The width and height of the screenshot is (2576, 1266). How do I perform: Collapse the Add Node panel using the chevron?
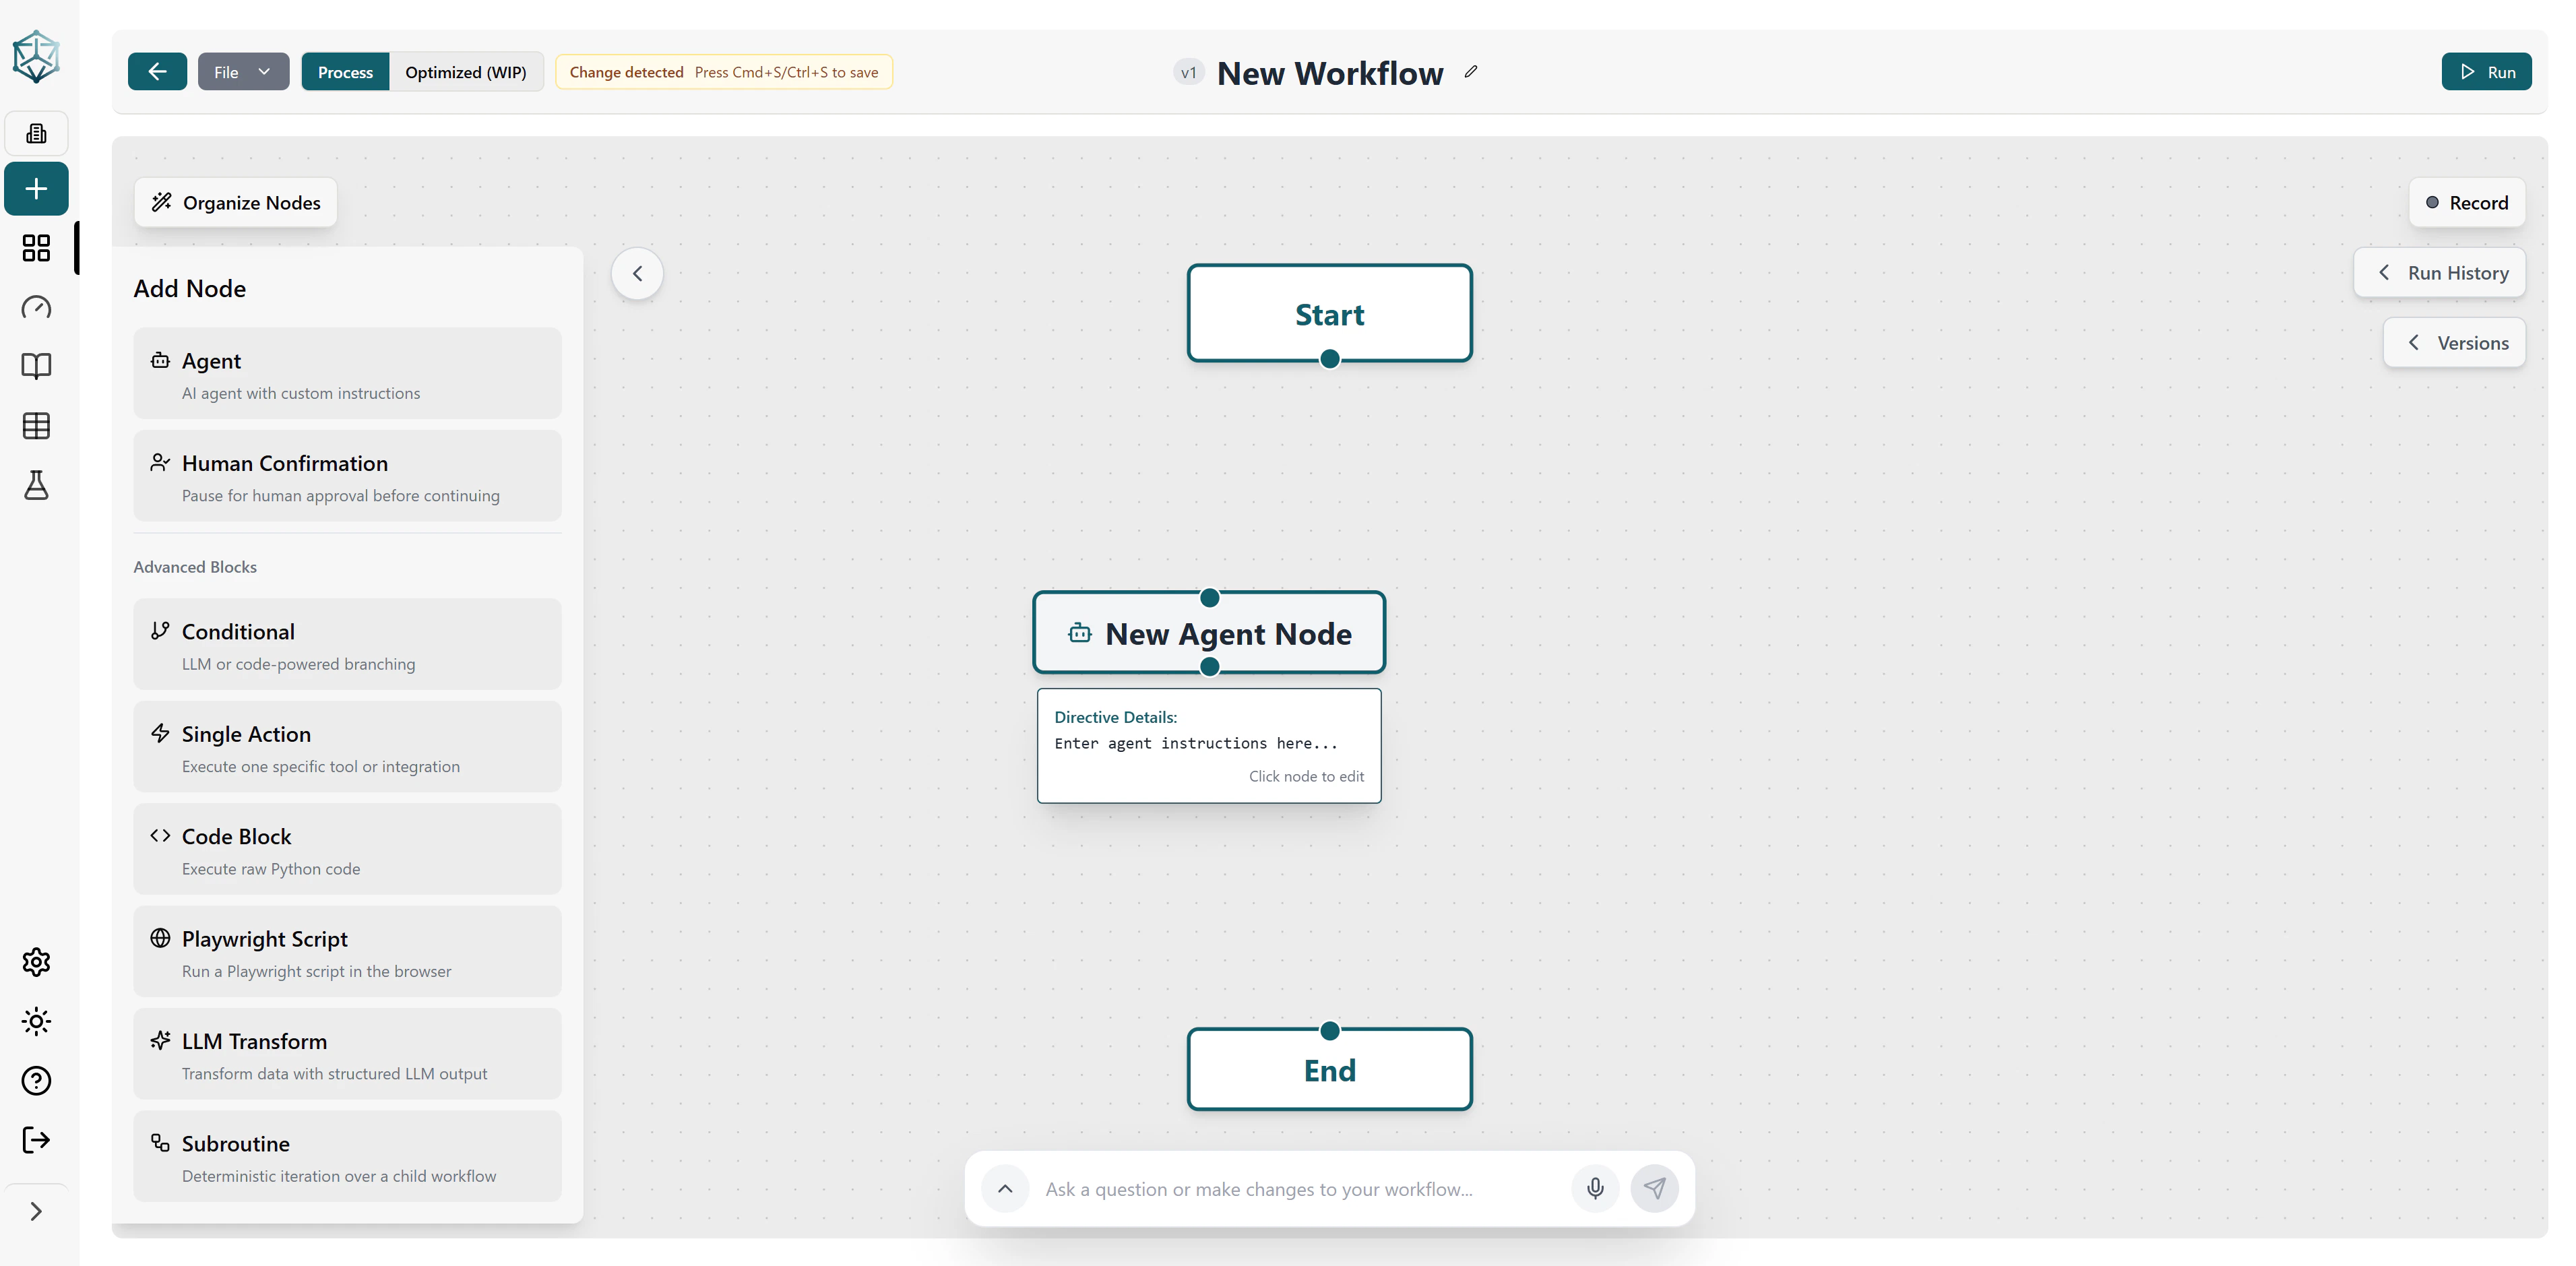pos(637,273)
